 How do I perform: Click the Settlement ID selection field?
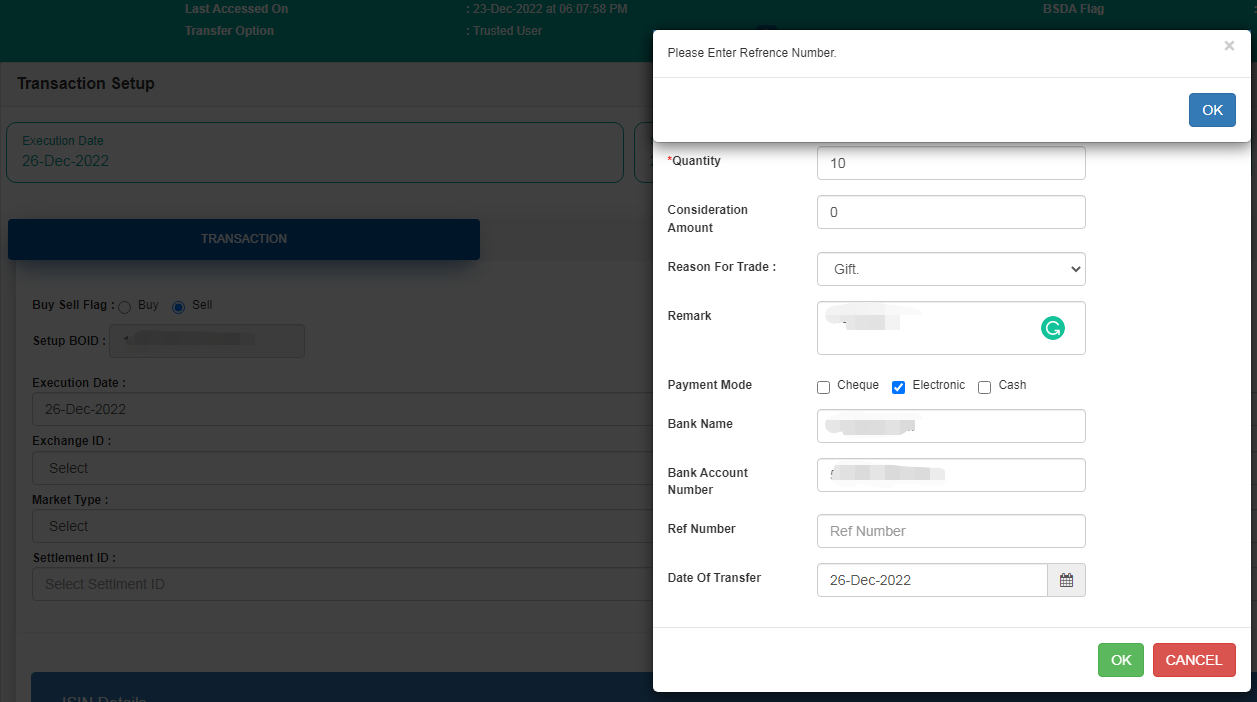[x=342, y=584]
